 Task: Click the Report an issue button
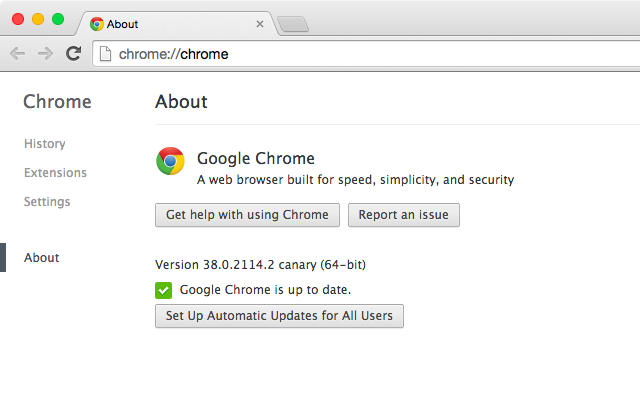[x=404, y=215]
